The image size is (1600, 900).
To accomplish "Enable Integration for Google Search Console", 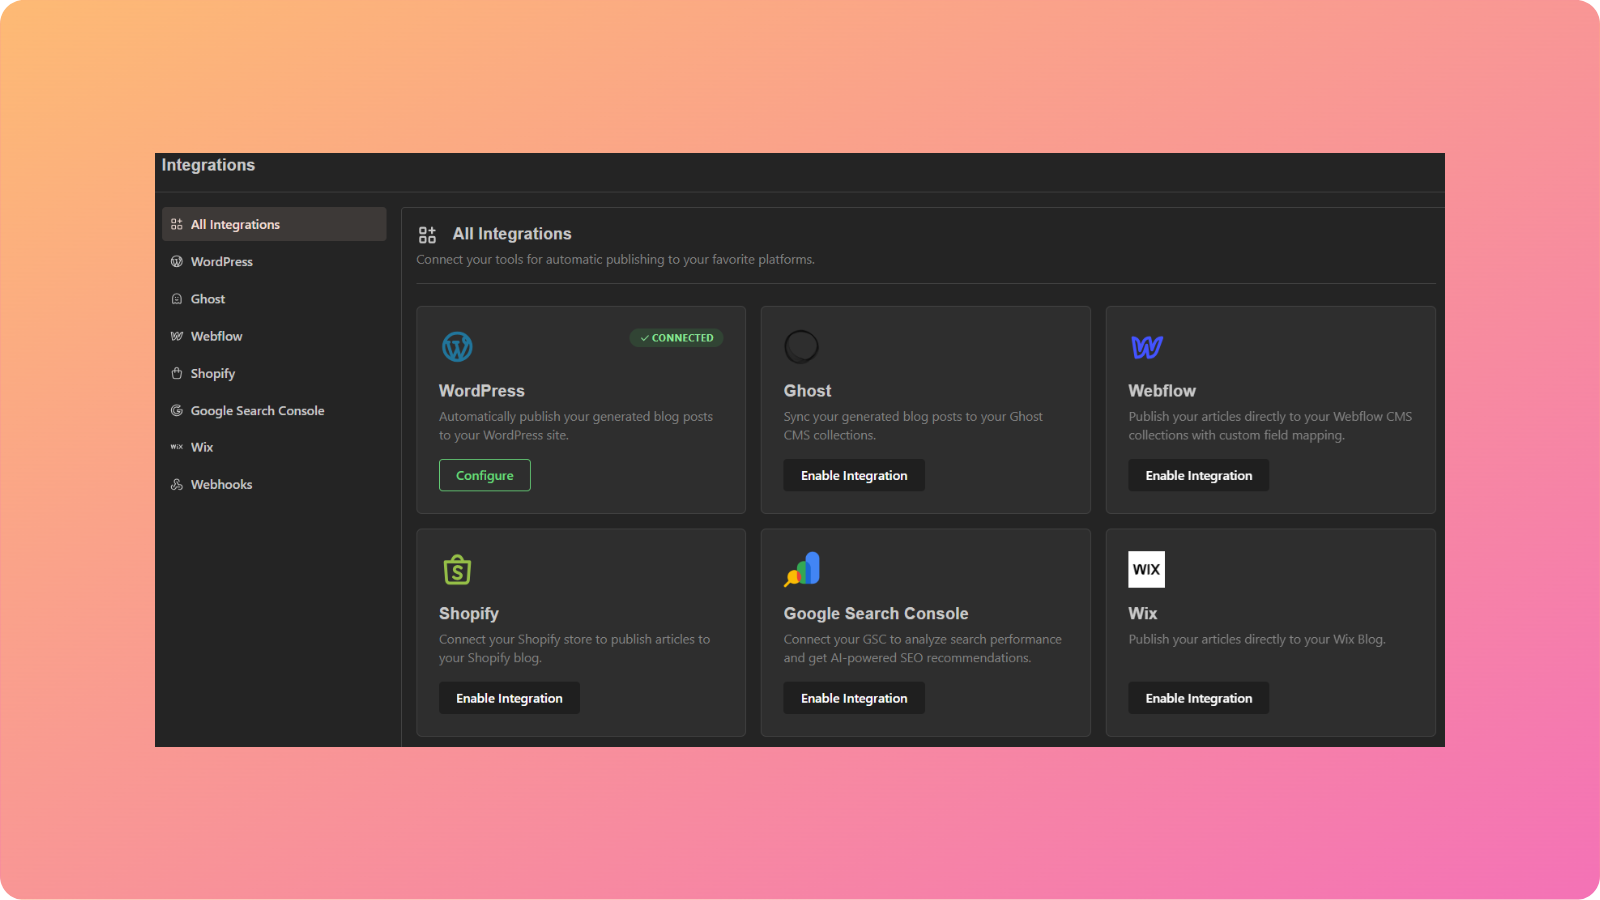I will pyautogui.click(x=854, y=697).
